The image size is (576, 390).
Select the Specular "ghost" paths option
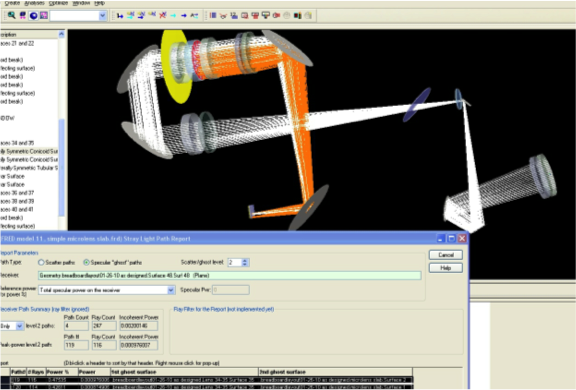pos(86,262)
